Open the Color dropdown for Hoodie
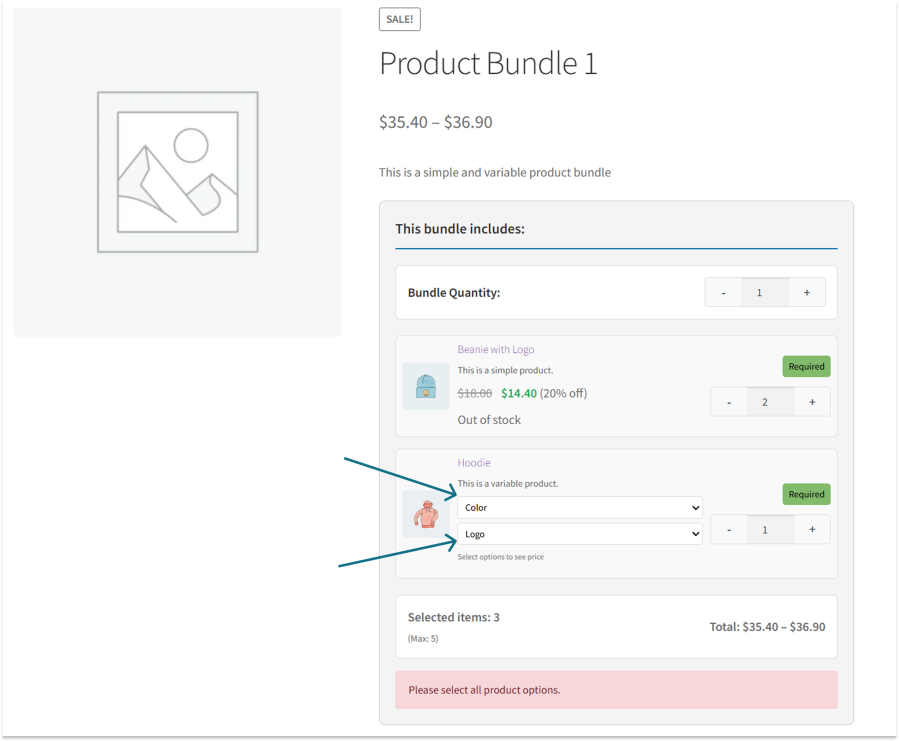Screen dimensions: 899x741 click(x=580, y=507)
